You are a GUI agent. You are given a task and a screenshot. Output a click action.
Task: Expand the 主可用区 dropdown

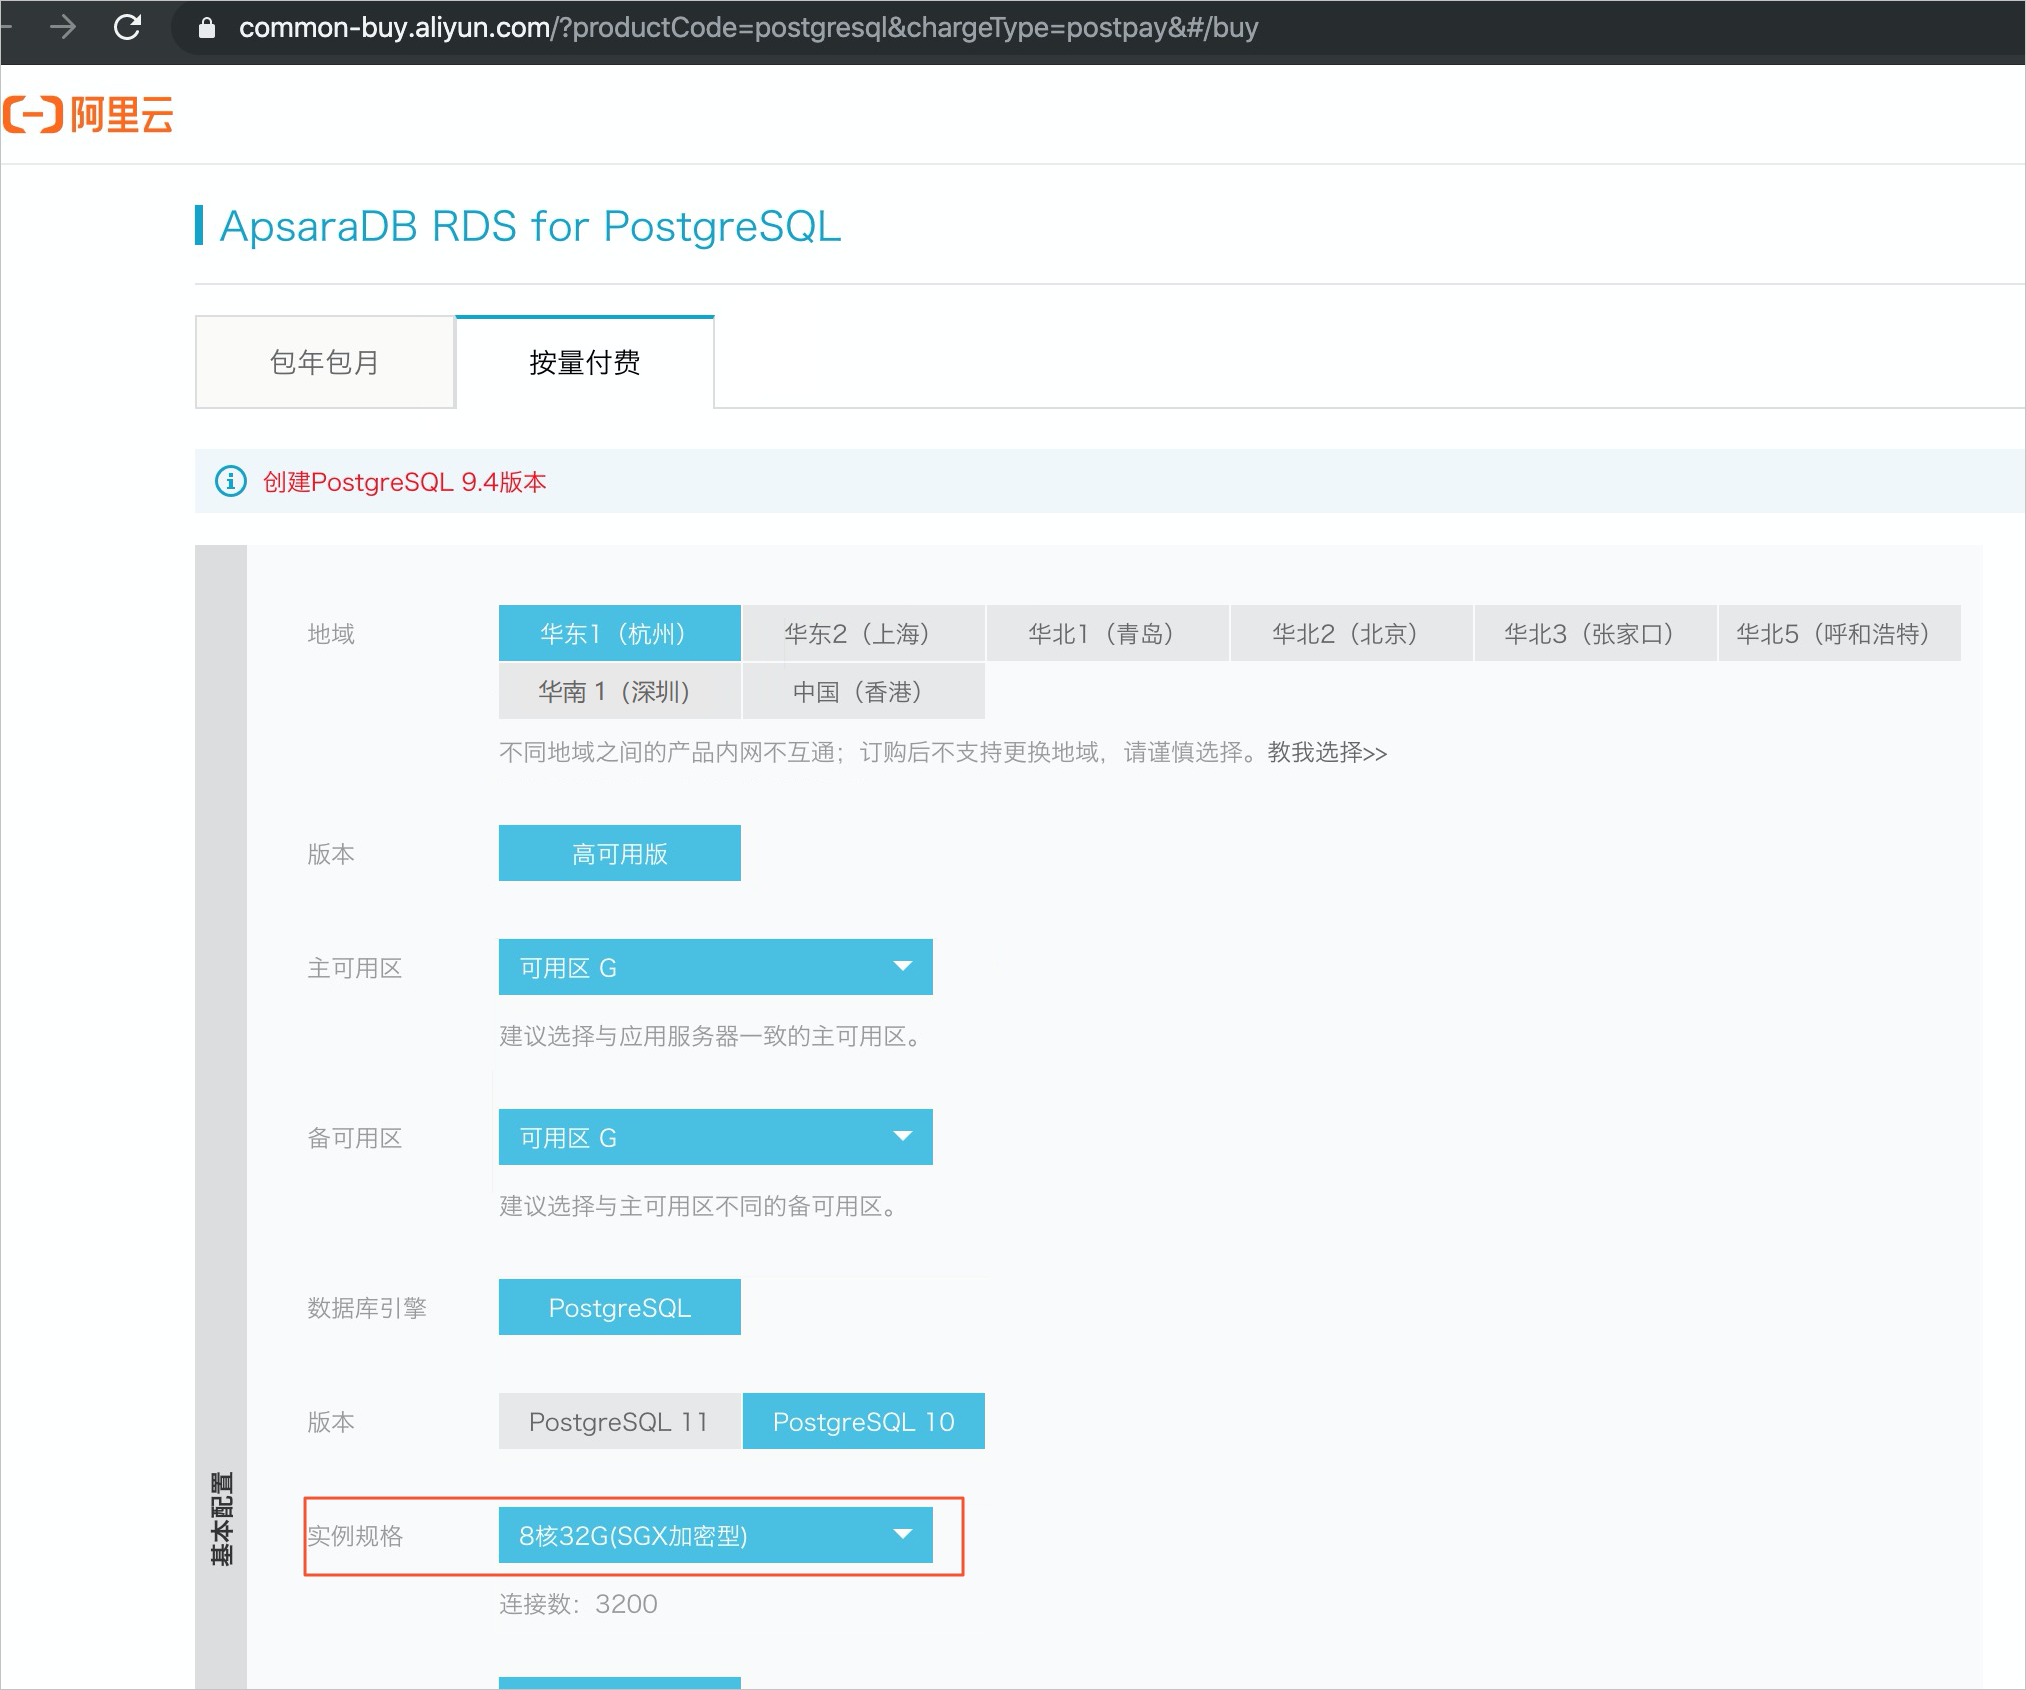click(716, 967)
